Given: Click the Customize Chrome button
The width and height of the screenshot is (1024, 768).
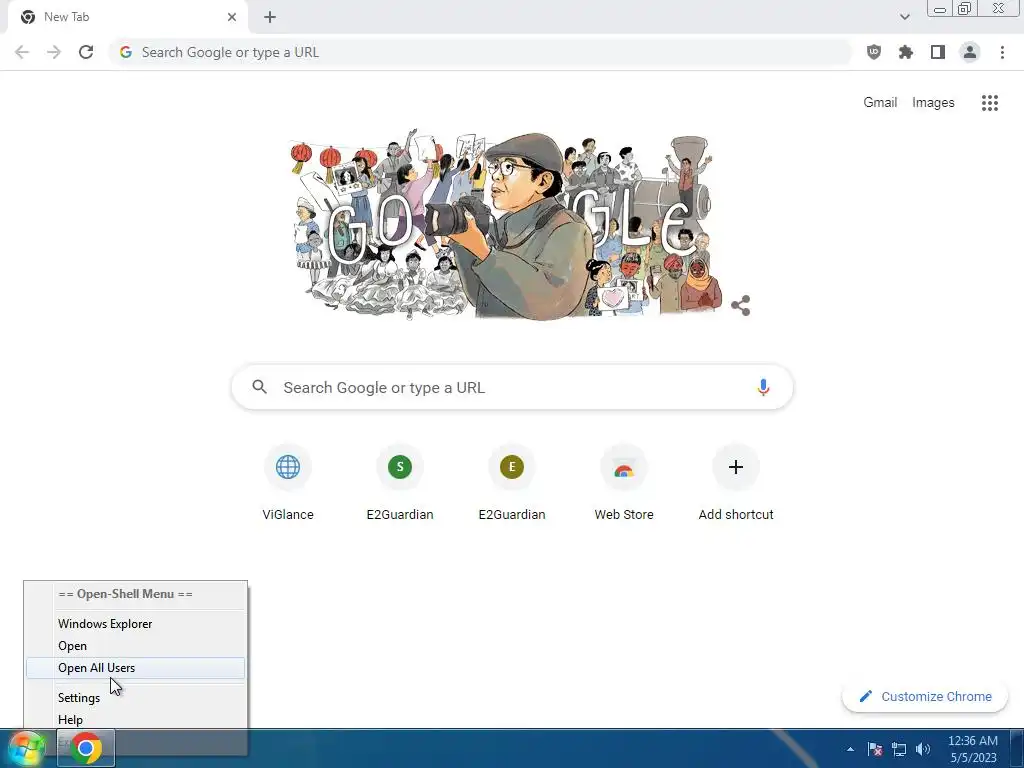Looking at the screenshot, I should pos(925,697).
